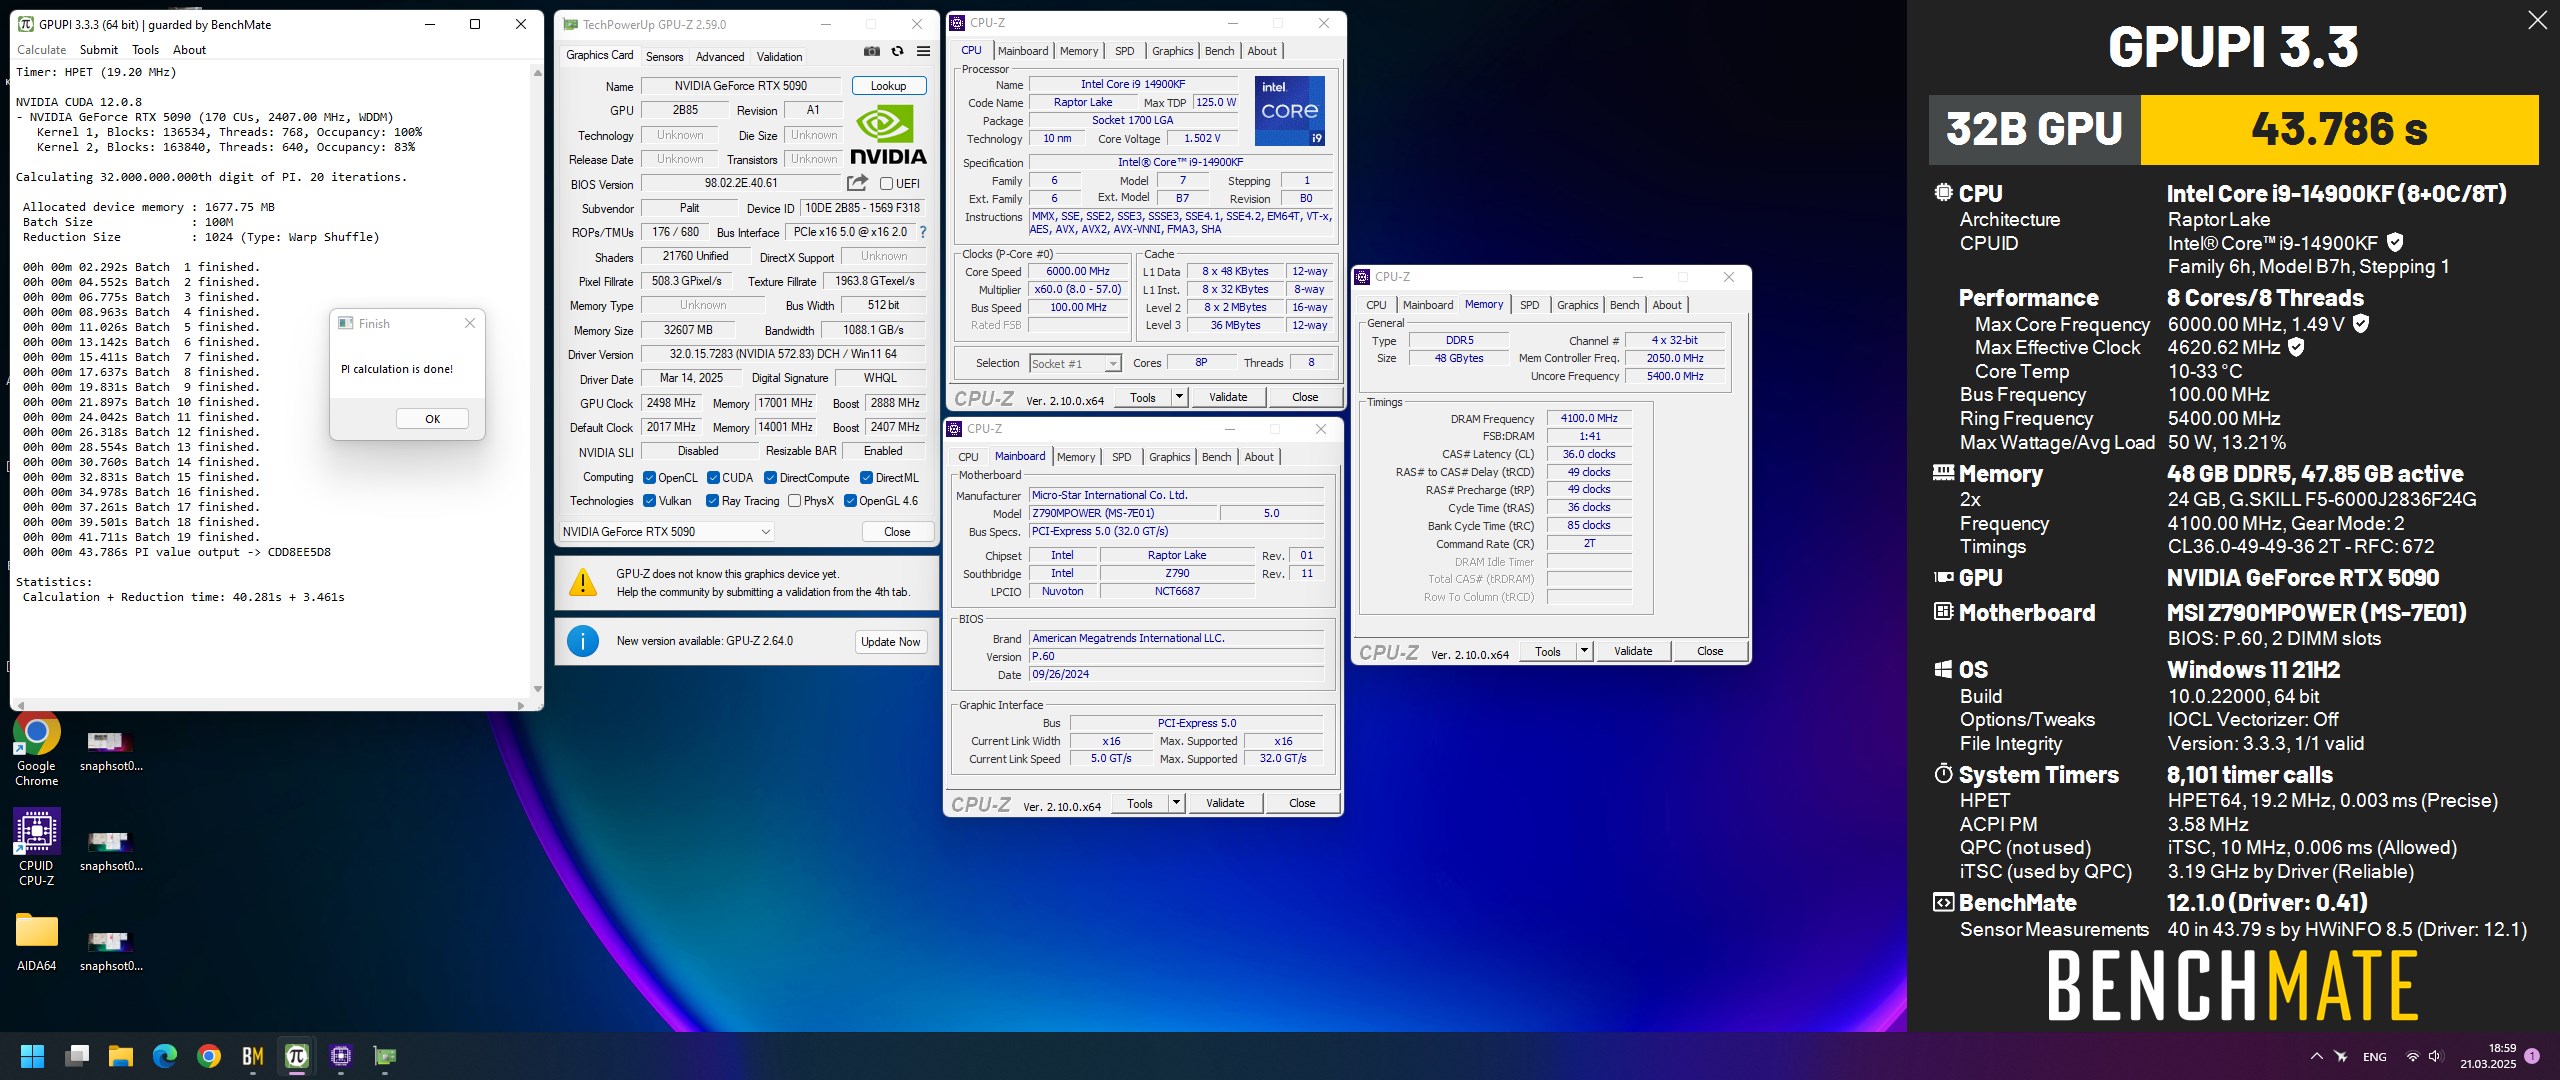This screenshot has width=2560, height=1080.
Task: Click the network tray icon
Action: point(2413,1056)
